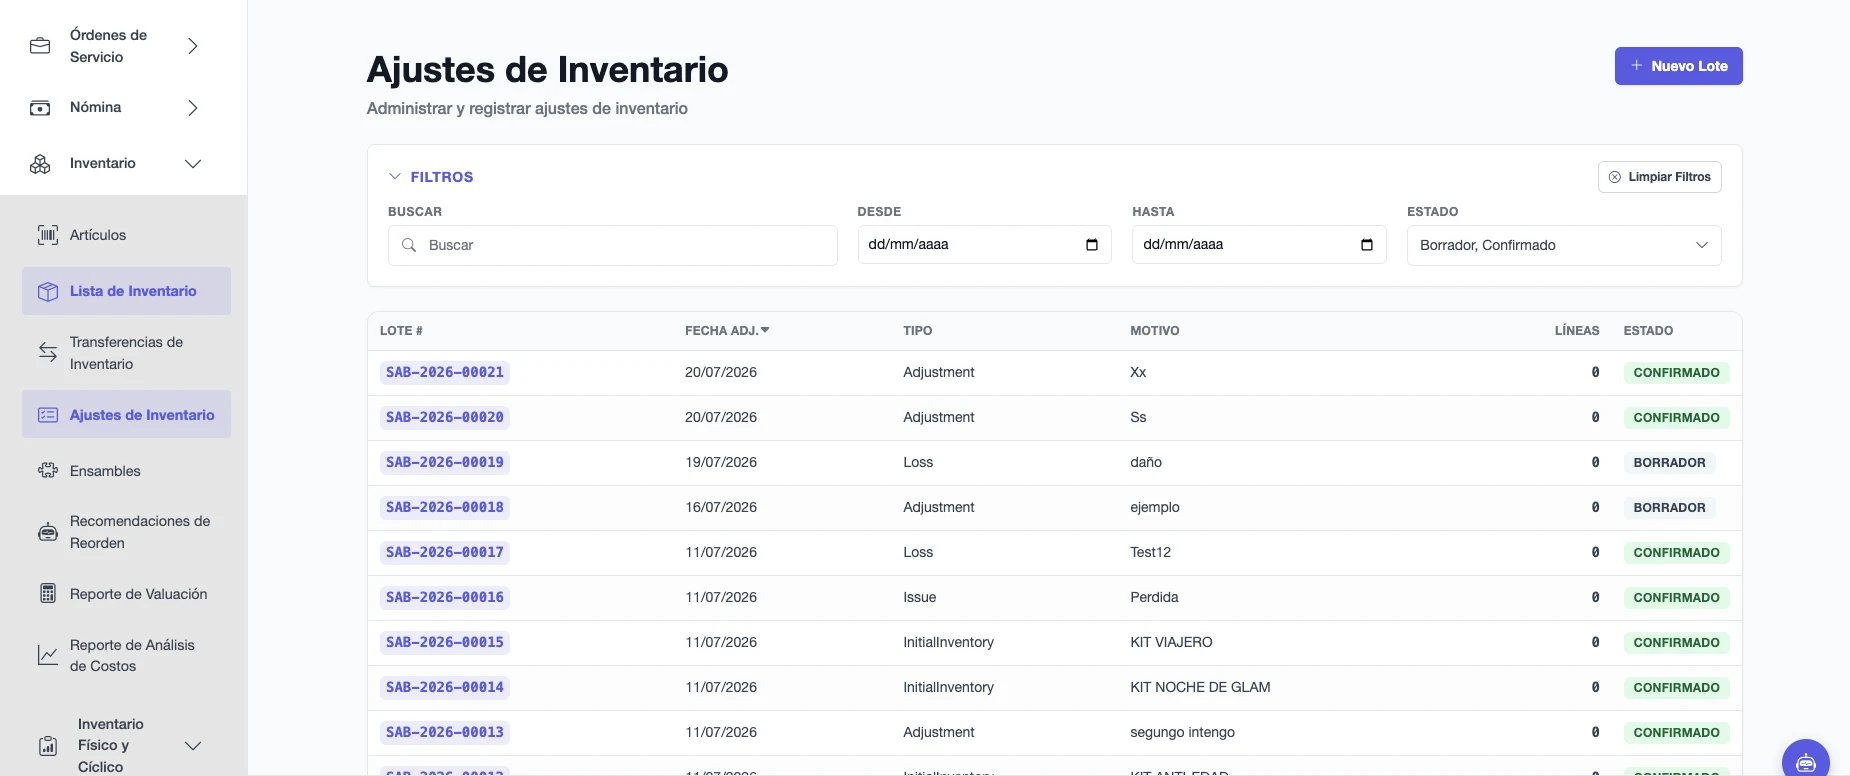Open batch SAB-2026-00021
The height and width of the screenshot is (776, 1850).
tap(445, 372)
